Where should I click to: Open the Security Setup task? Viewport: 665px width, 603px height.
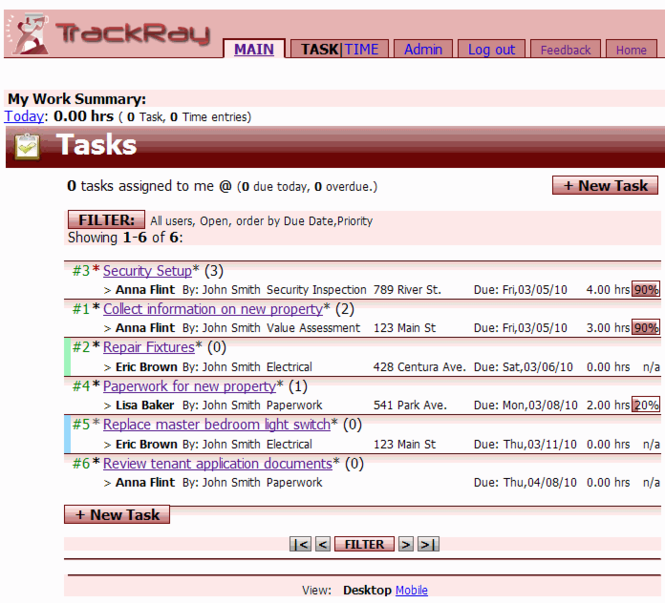pyautogui.click(x=147, y=271)
